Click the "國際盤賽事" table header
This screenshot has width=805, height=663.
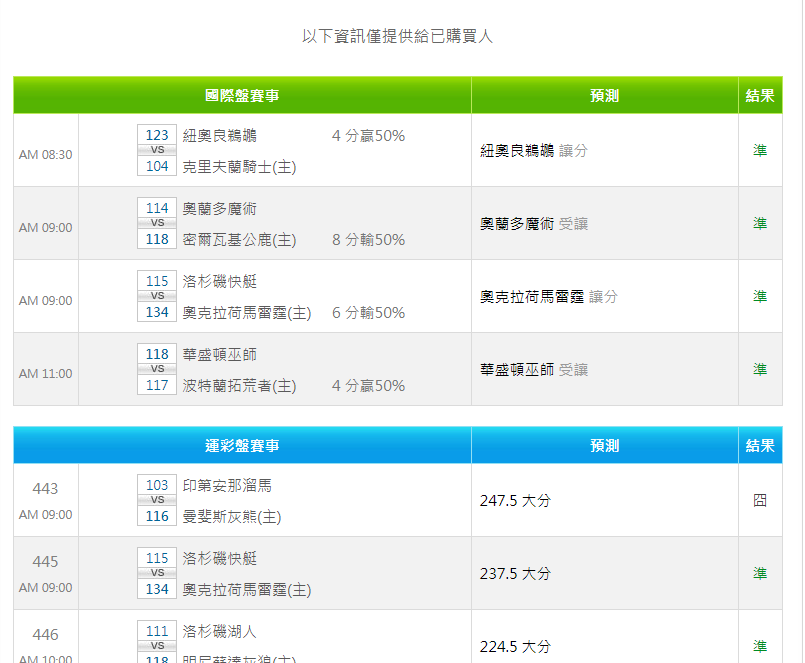[242, 96]
